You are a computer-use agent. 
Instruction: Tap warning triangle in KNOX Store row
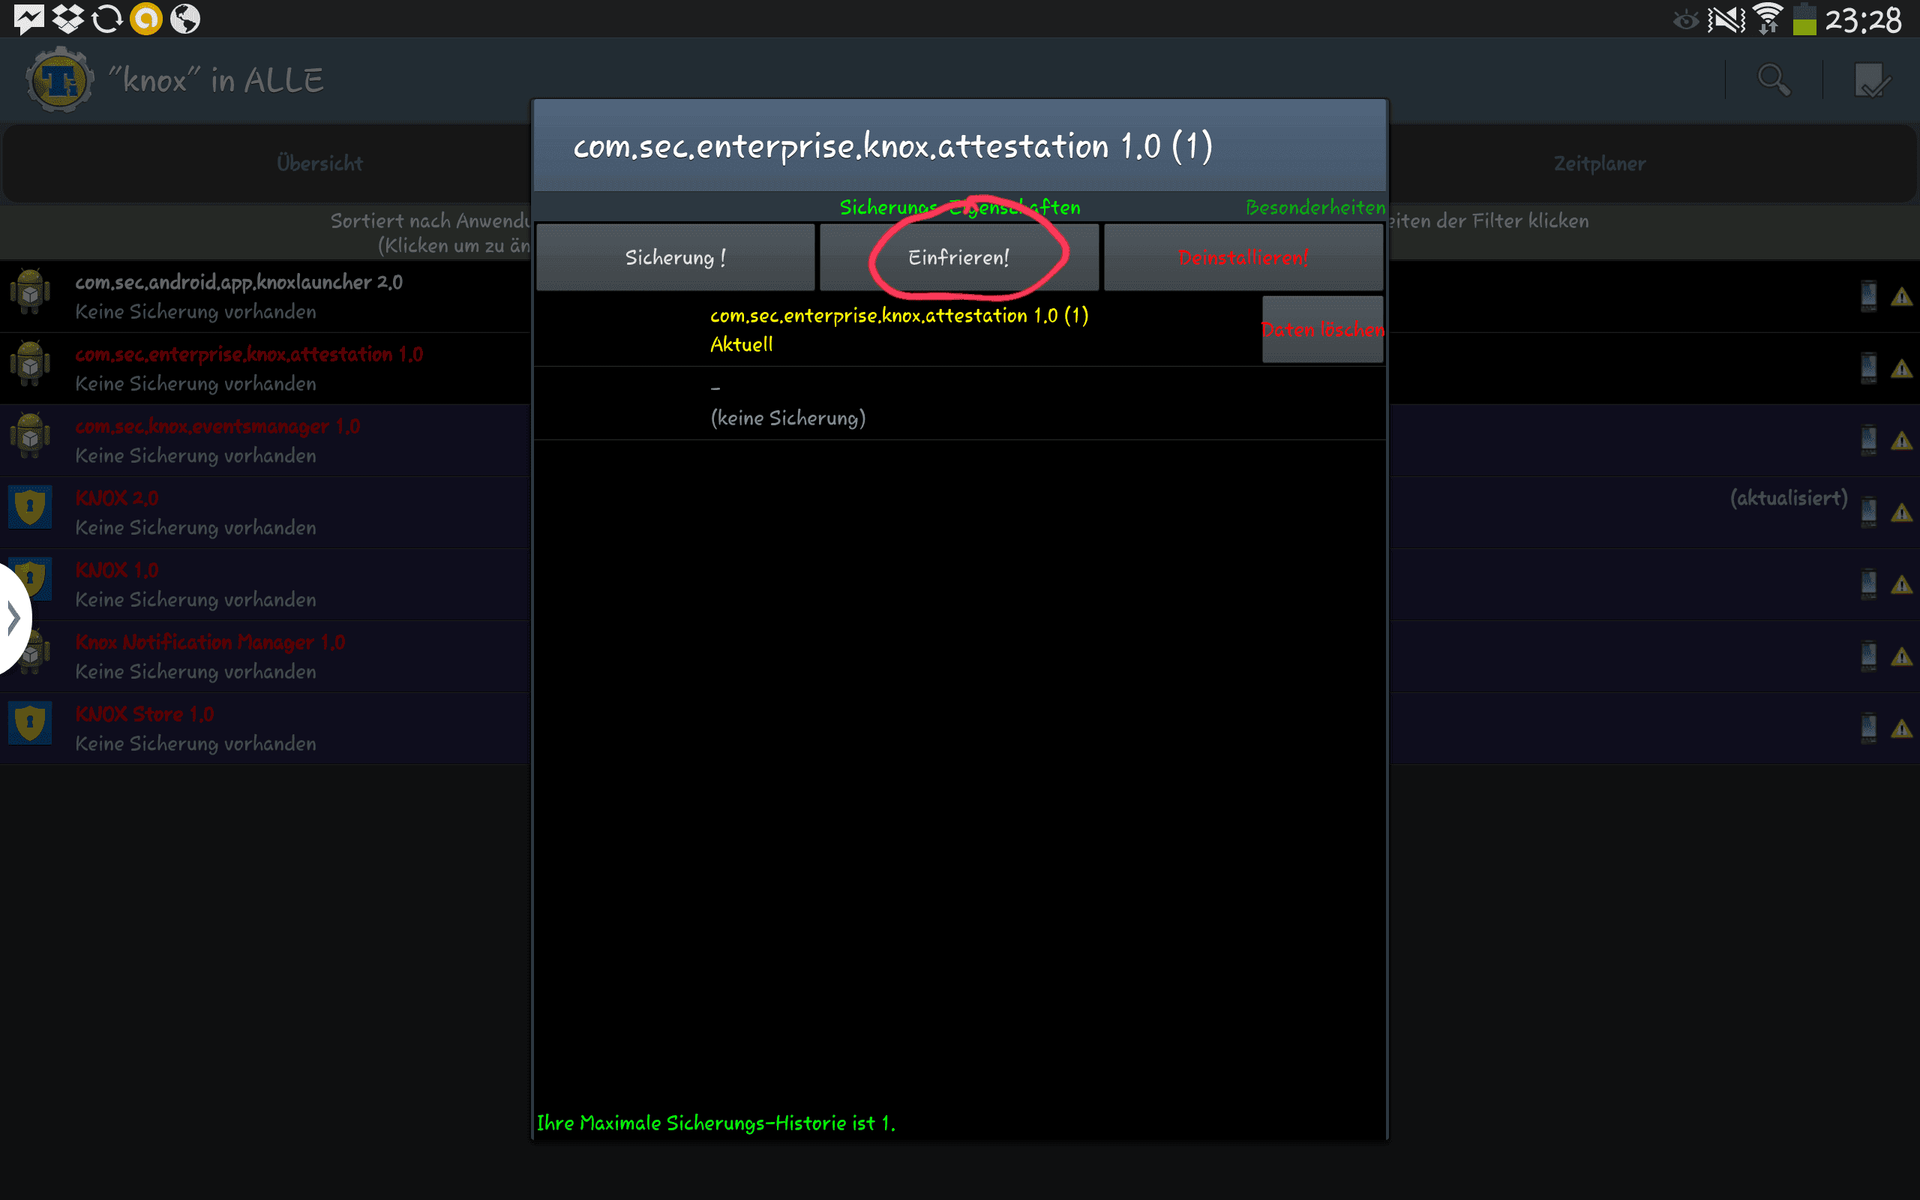pos(1902,729)
